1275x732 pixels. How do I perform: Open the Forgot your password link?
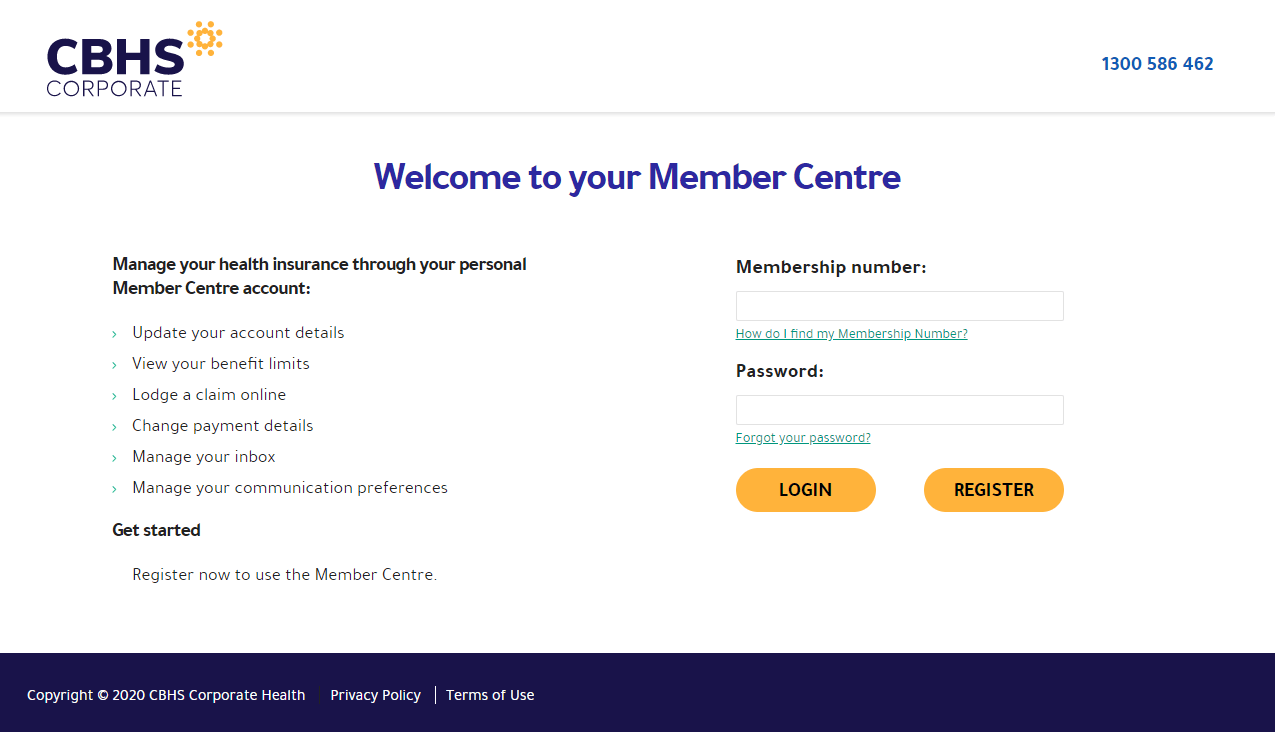coord(803,438)
